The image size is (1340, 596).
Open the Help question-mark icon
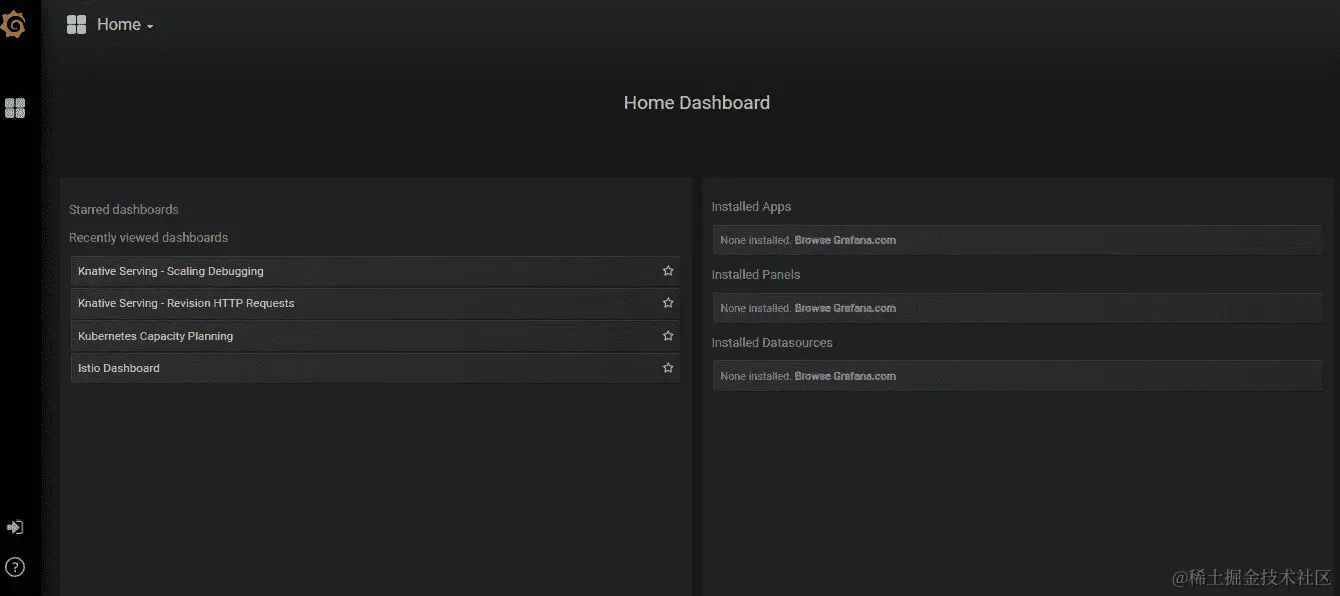[x=14, y=567]
